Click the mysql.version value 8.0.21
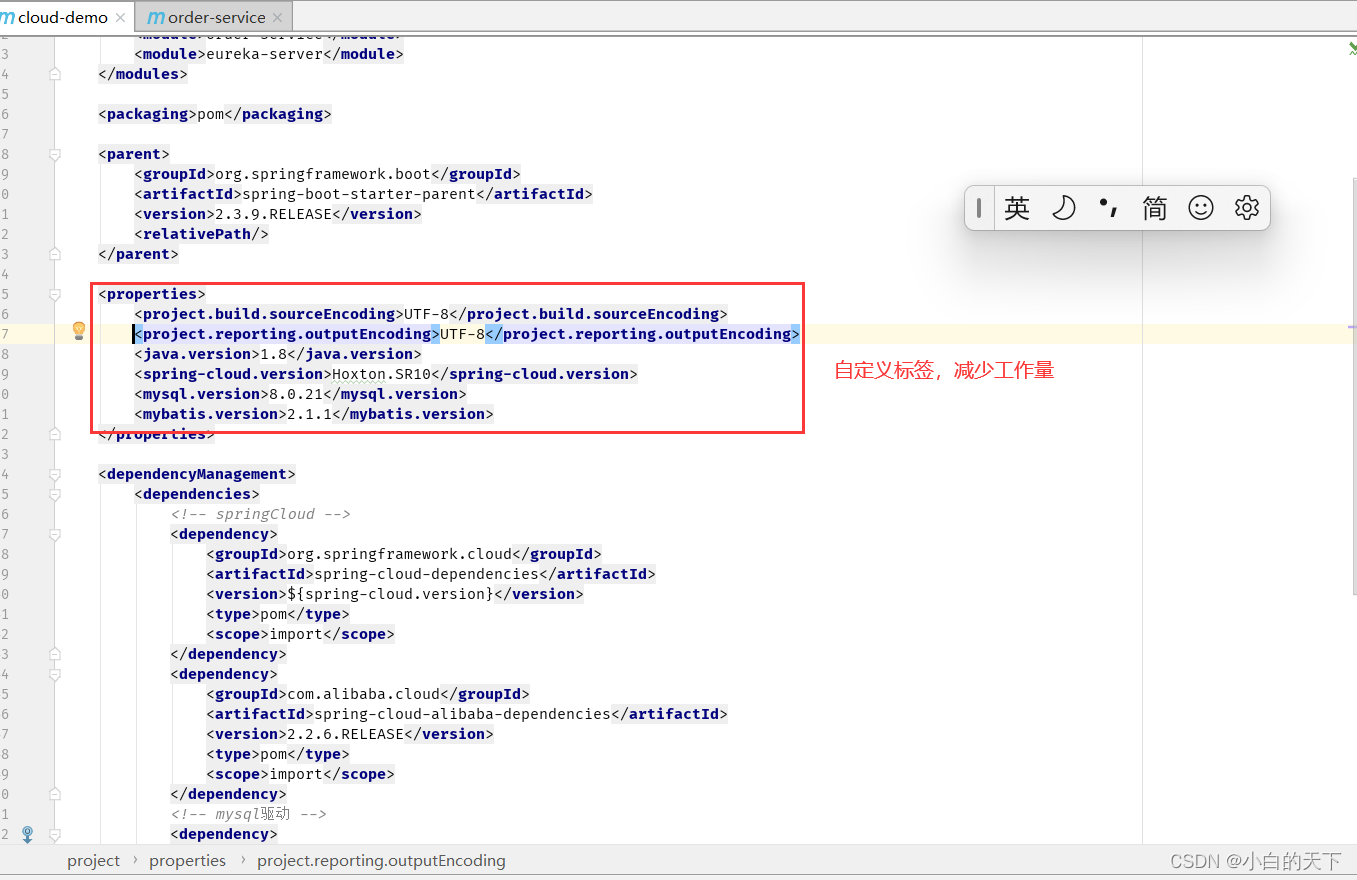This screenshot has height=880, width=1357. pos(296,394)
